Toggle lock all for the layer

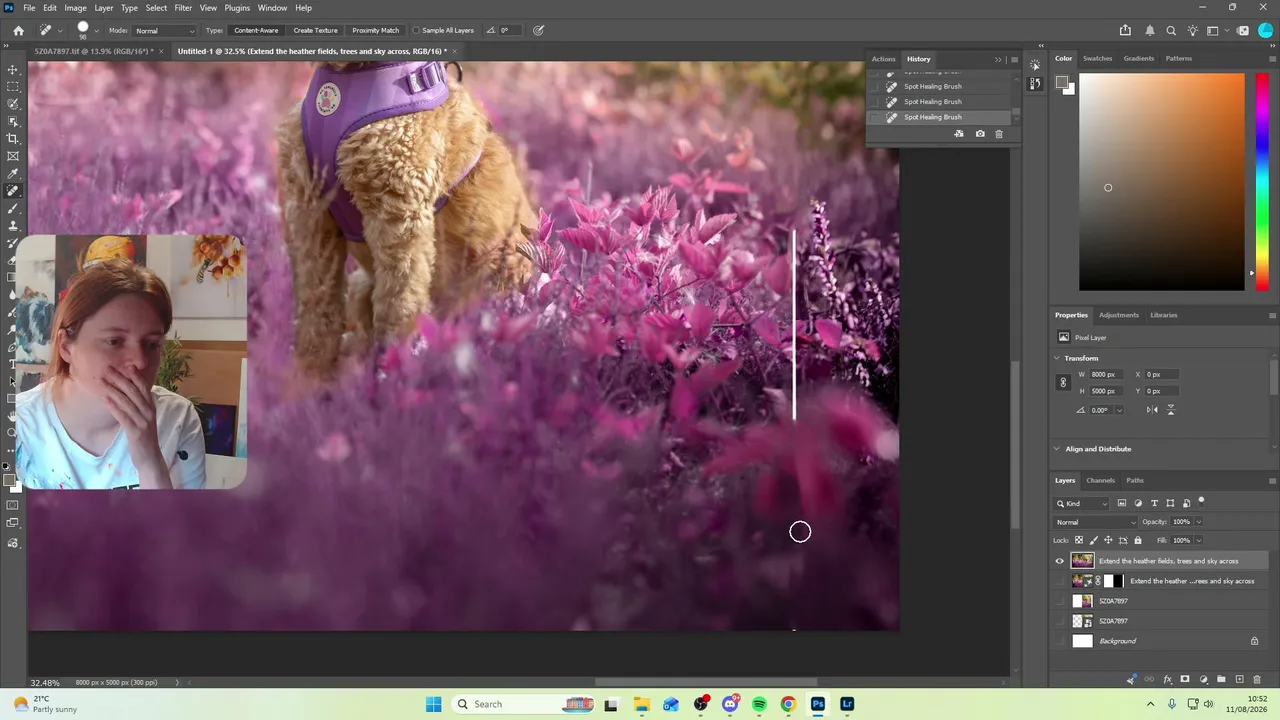pyautogui.click(x=1138, y=540)
